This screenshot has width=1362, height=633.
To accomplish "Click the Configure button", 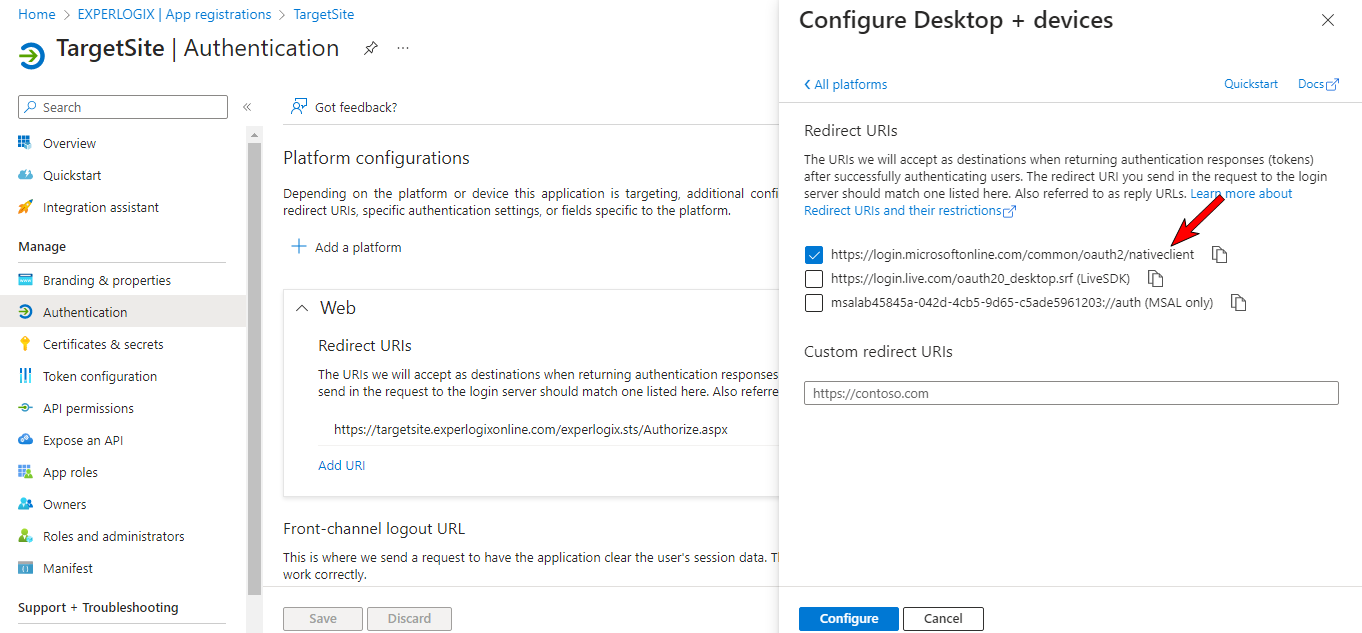I will [849, 619].
